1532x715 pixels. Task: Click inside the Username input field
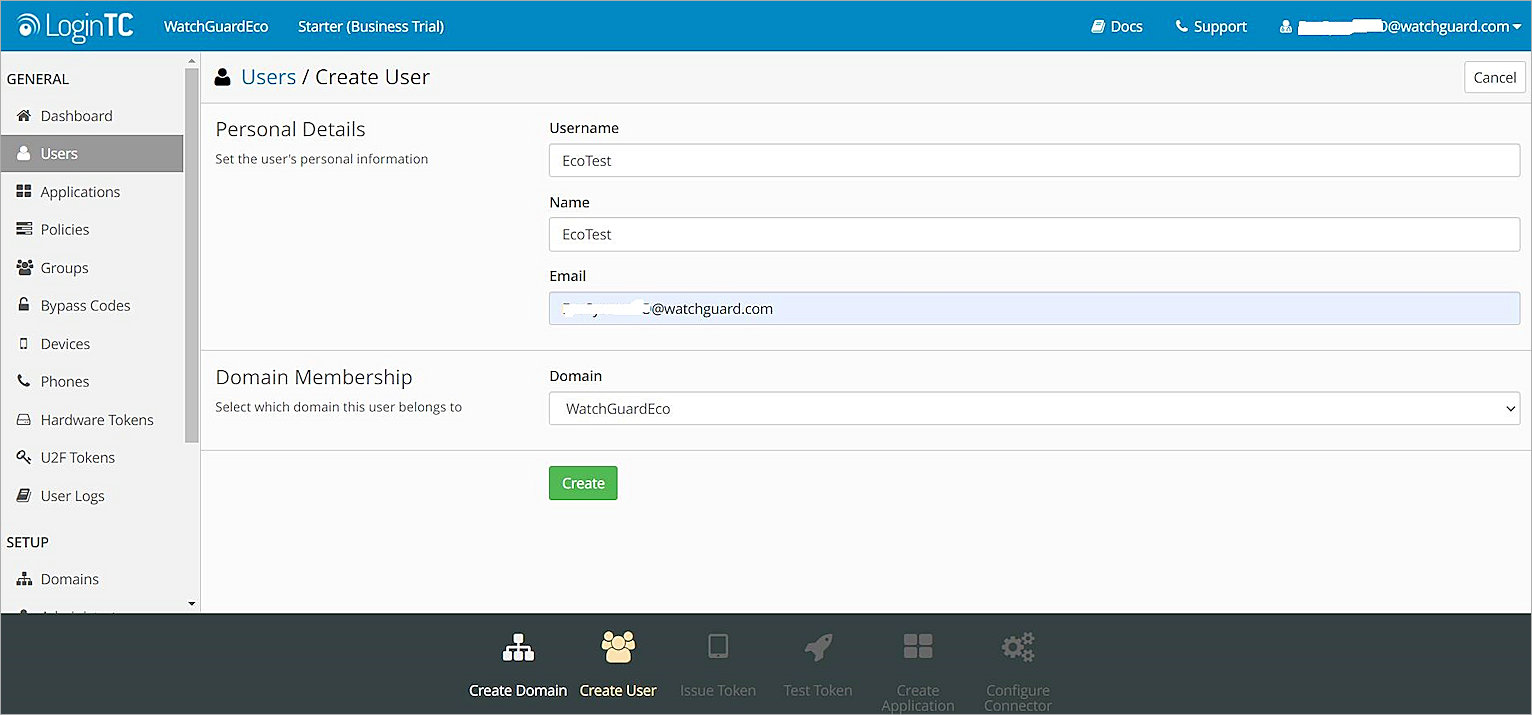coord(1033,160)
